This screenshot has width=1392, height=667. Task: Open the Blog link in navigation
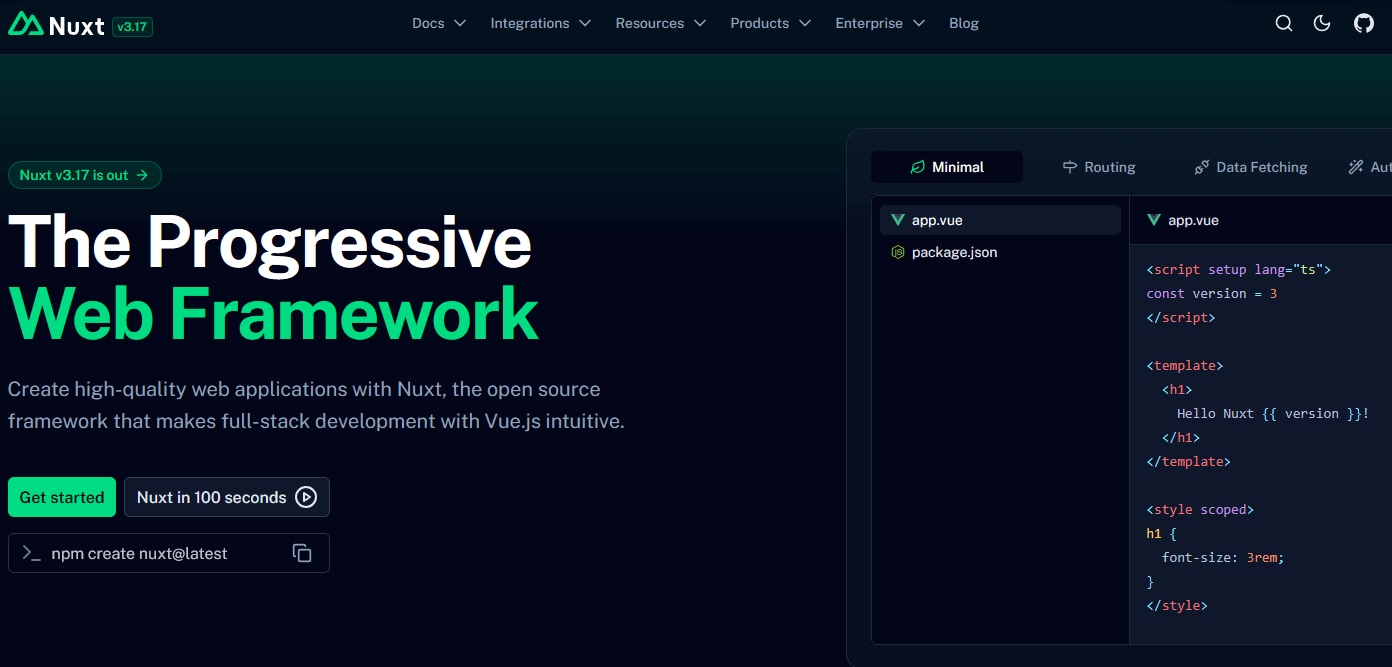pos(963,24)
